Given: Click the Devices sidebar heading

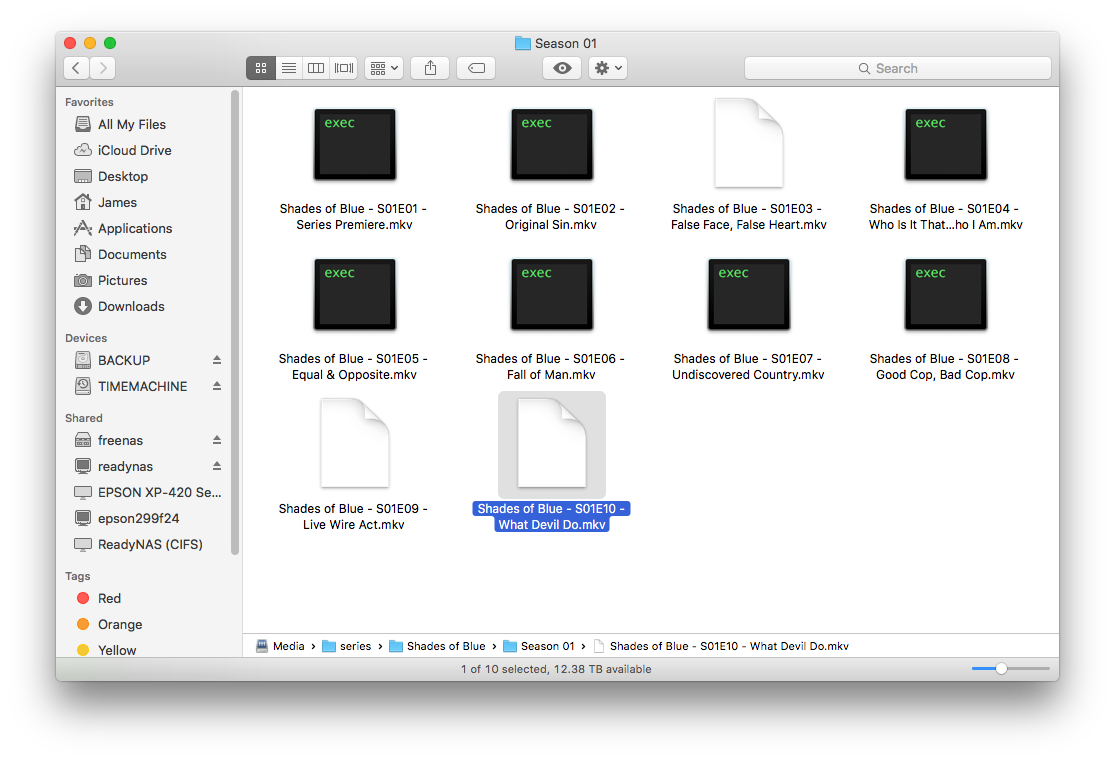Looking at the screenshot, I should point(86,338).
